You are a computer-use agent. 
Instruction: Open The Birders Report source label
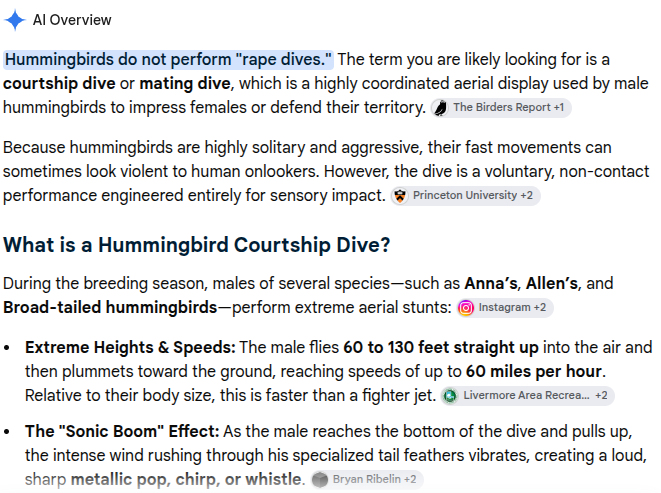[502, 108]
